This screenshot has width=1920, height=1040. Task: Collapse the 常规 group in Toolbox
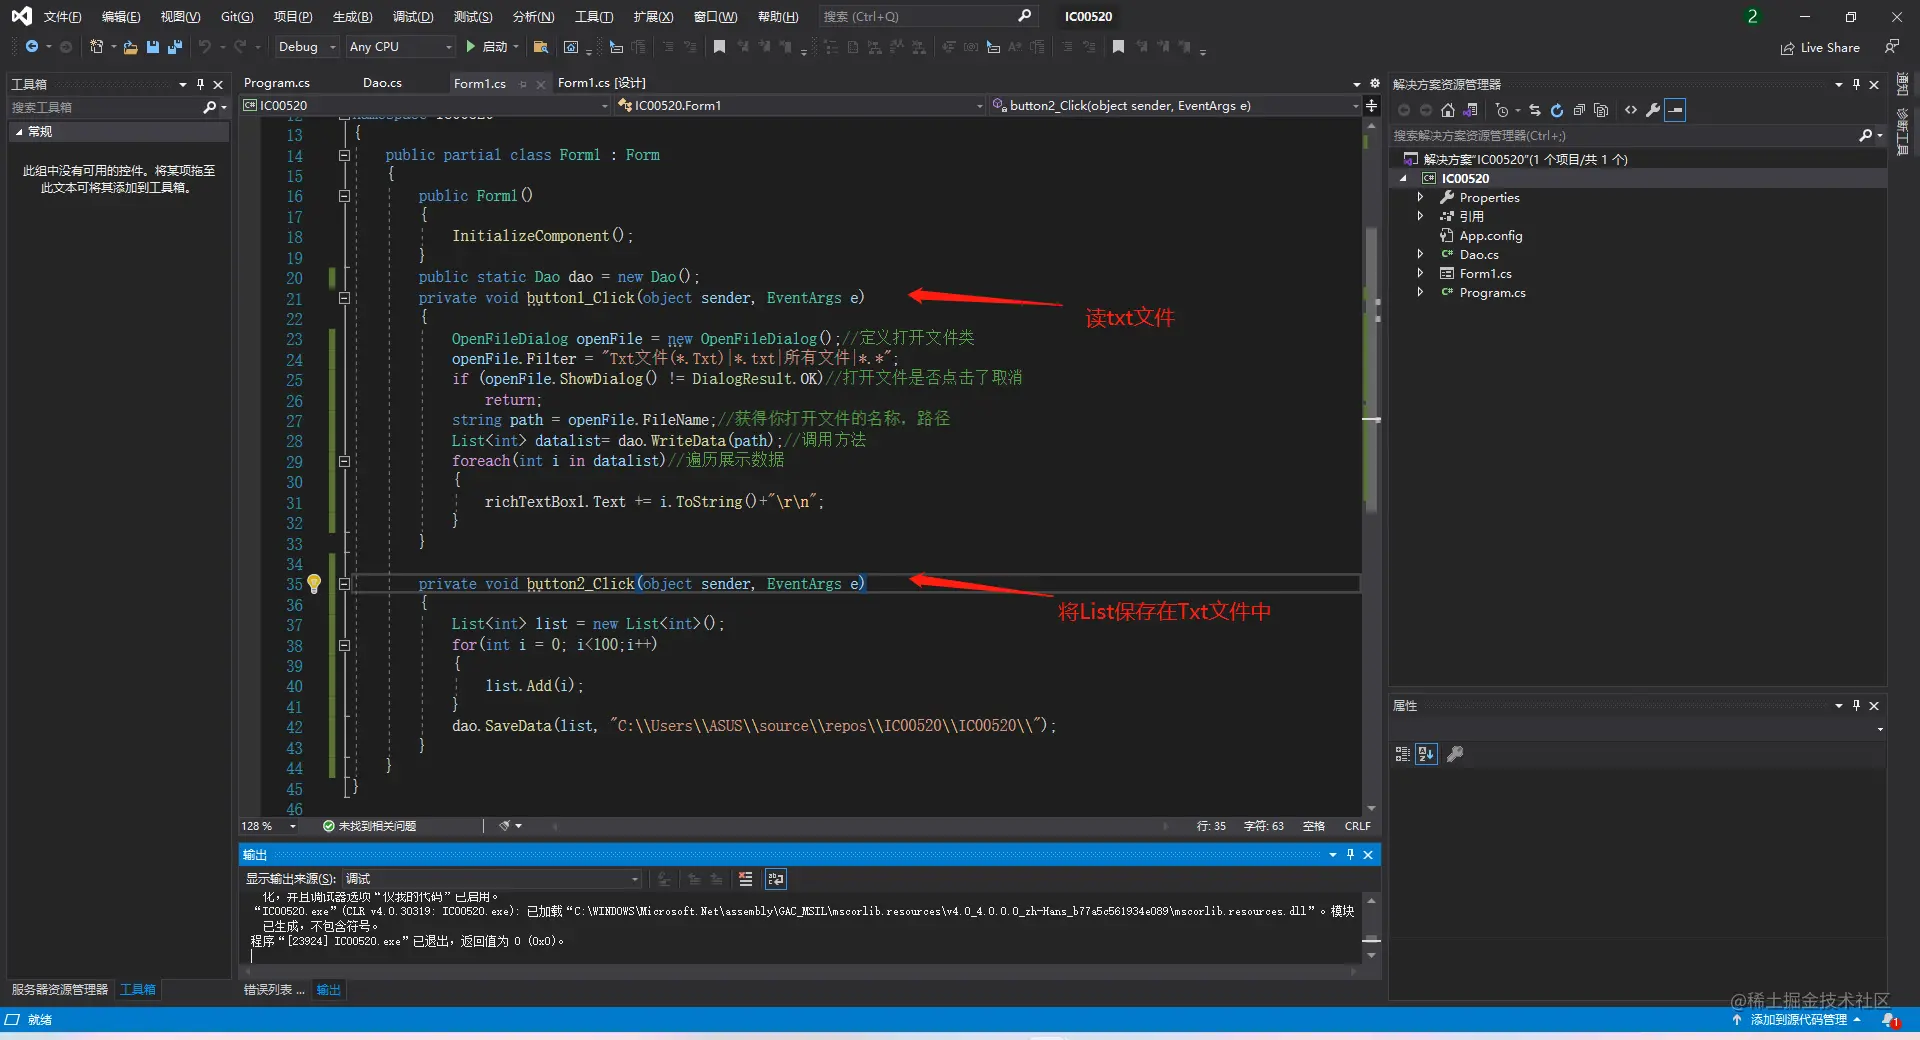pyautogui.click(x=19, y=131)
